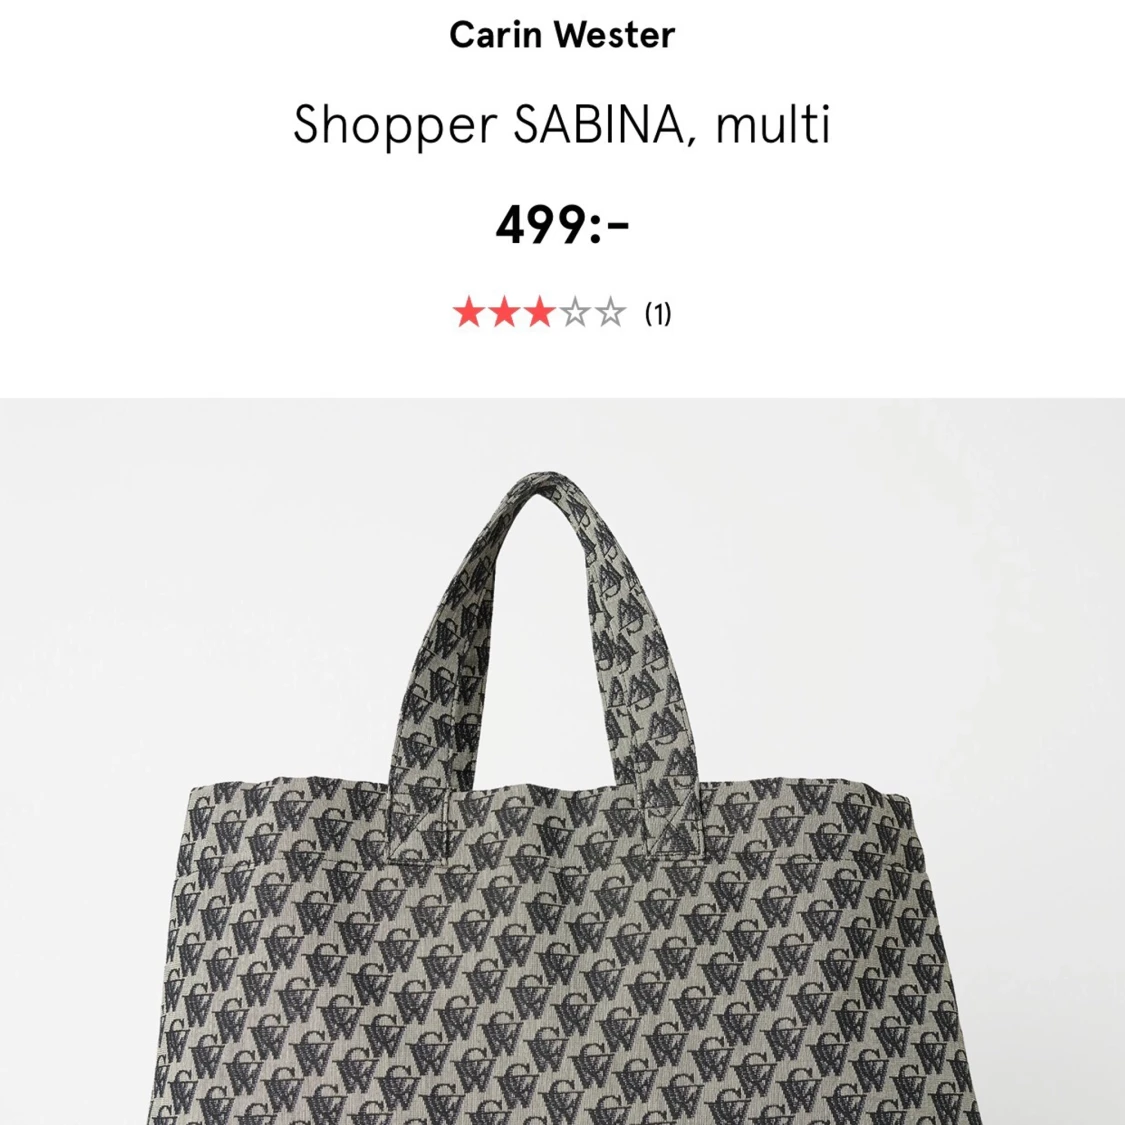Open the (1) review count

658,313
